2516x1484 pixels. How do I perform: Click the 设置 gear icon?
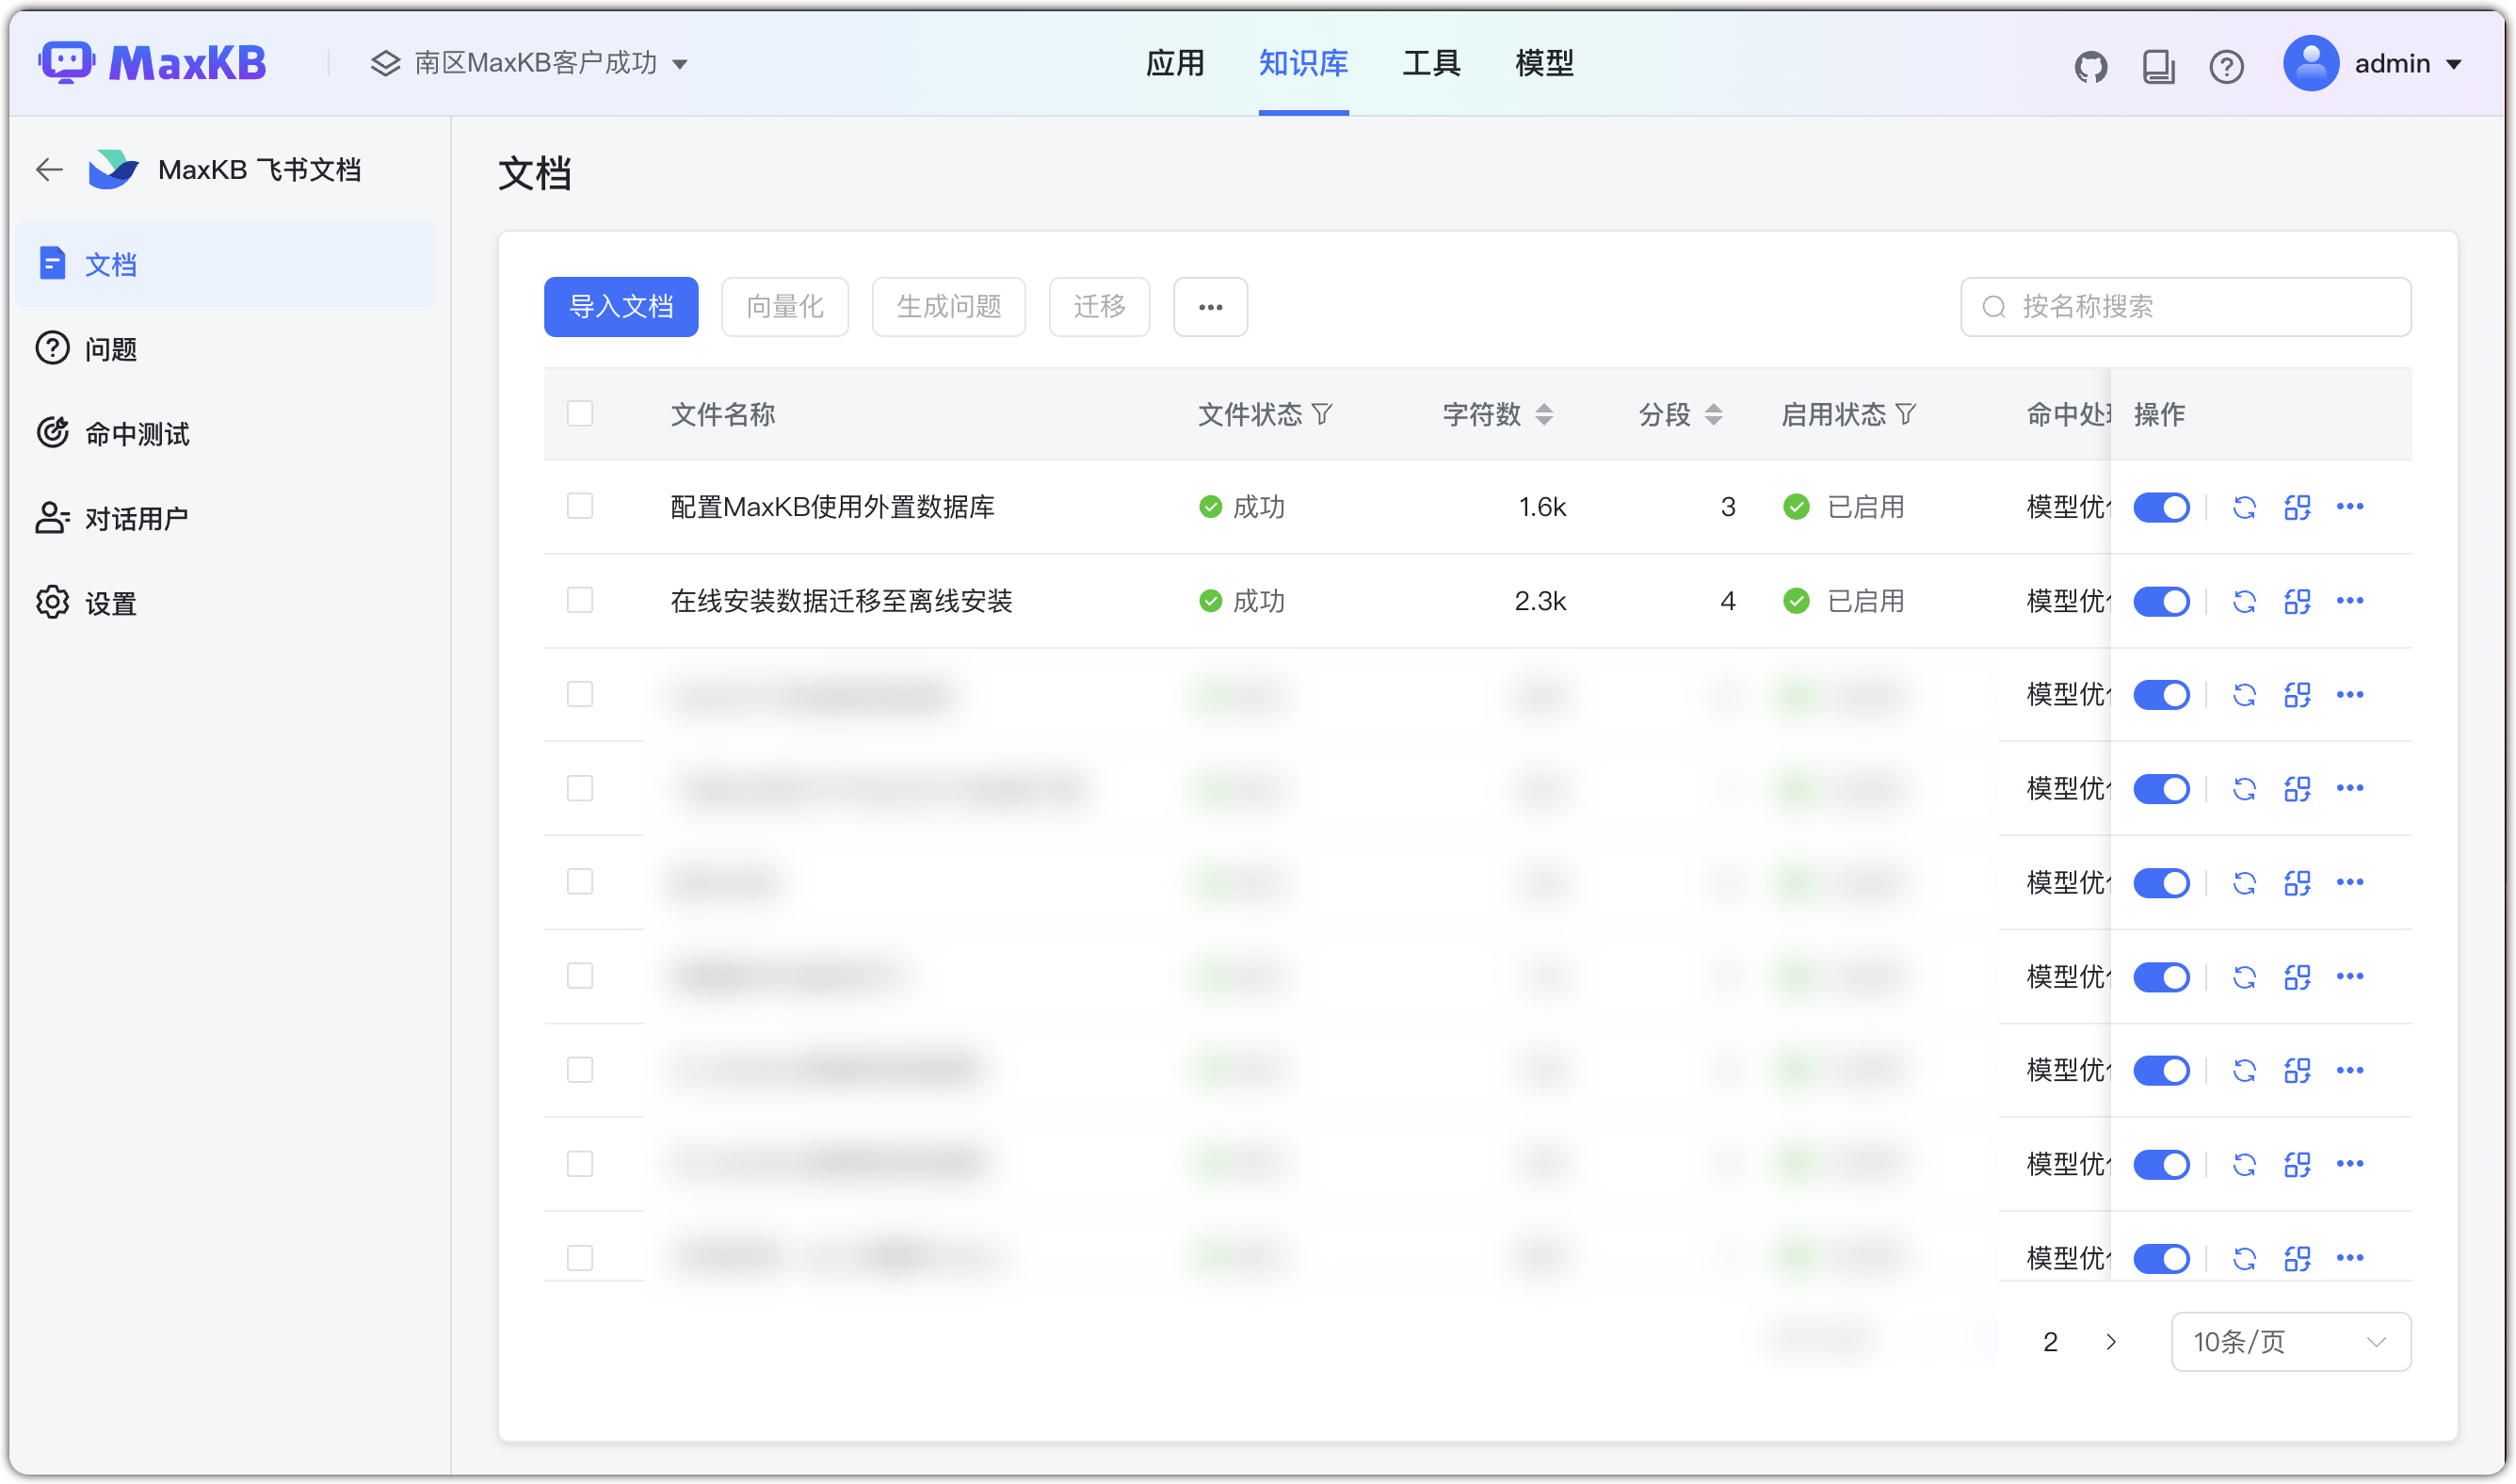click(x=52, y=603)
